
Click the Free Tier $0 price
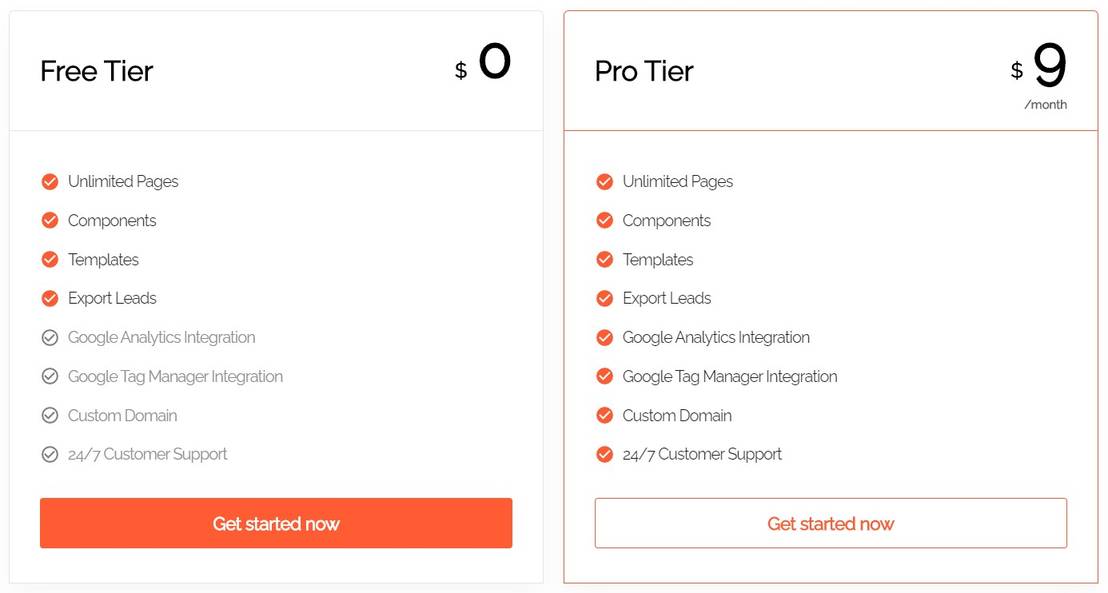[x=493, y=63]
